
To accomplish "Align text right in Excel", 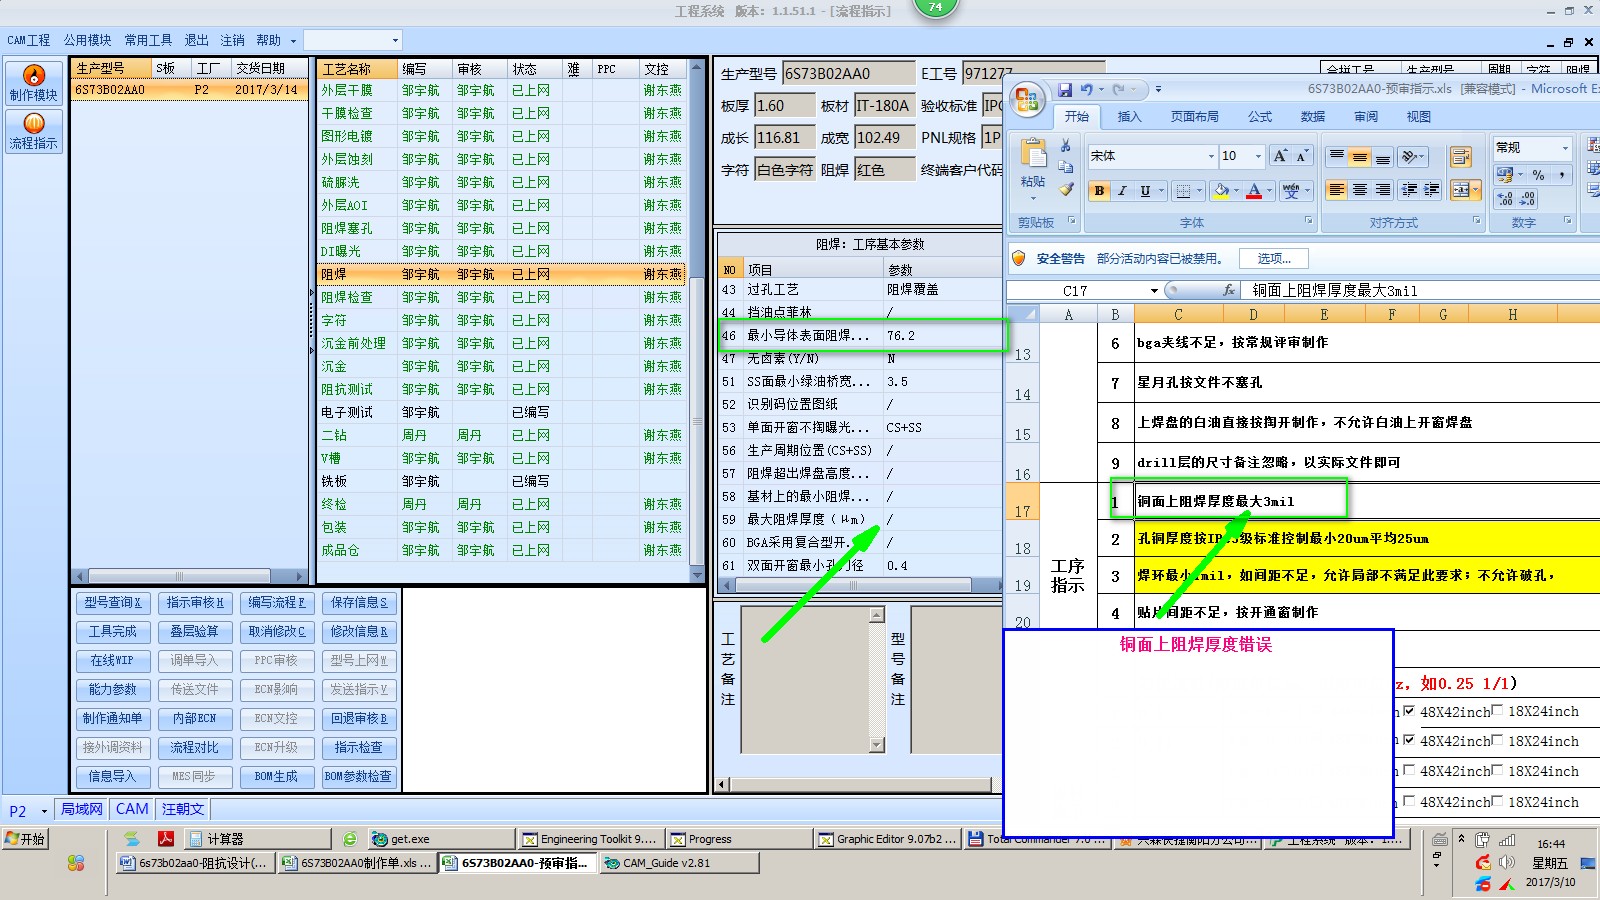I will (1382, 190).
